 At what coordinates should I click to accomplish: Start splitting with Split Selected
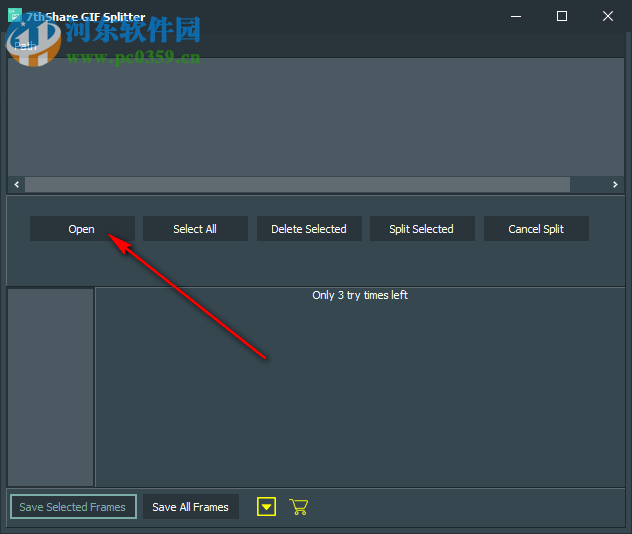point(422,229)
